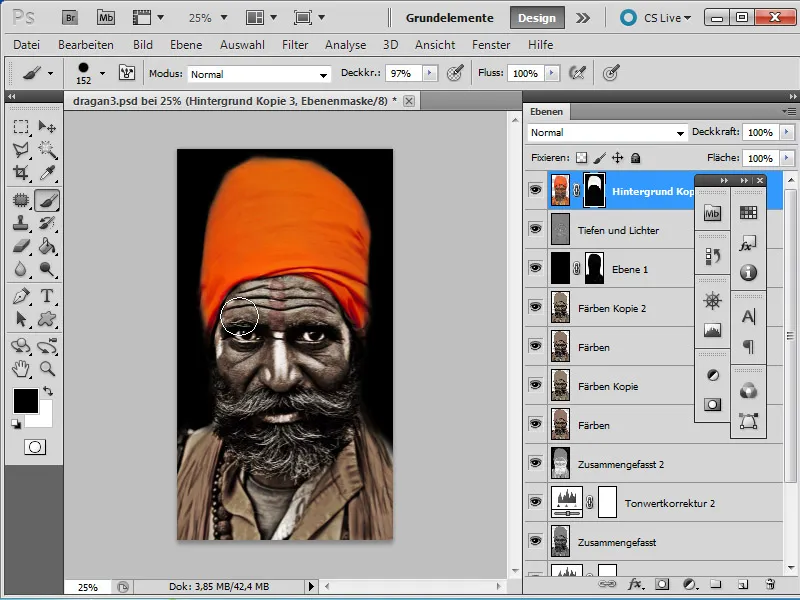Toggle visibility of the Hintergrund Kopie layer
This screenshot has height=600, width=800.
coord(535,190)
